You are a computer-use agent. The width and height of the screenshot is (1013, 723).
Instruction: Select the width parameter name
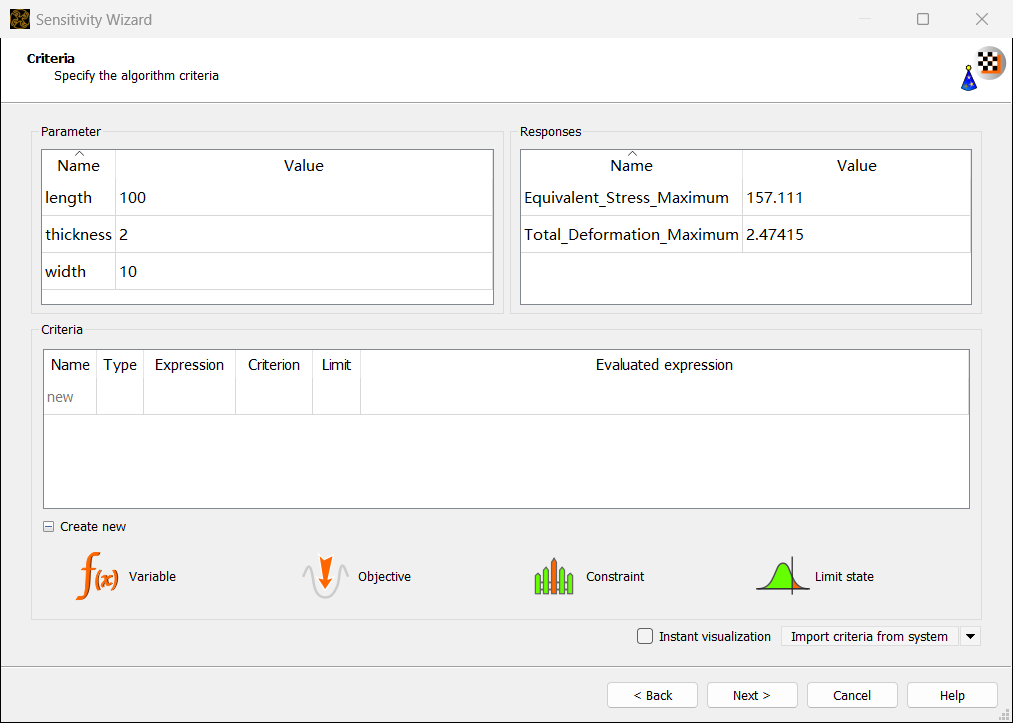79,271
